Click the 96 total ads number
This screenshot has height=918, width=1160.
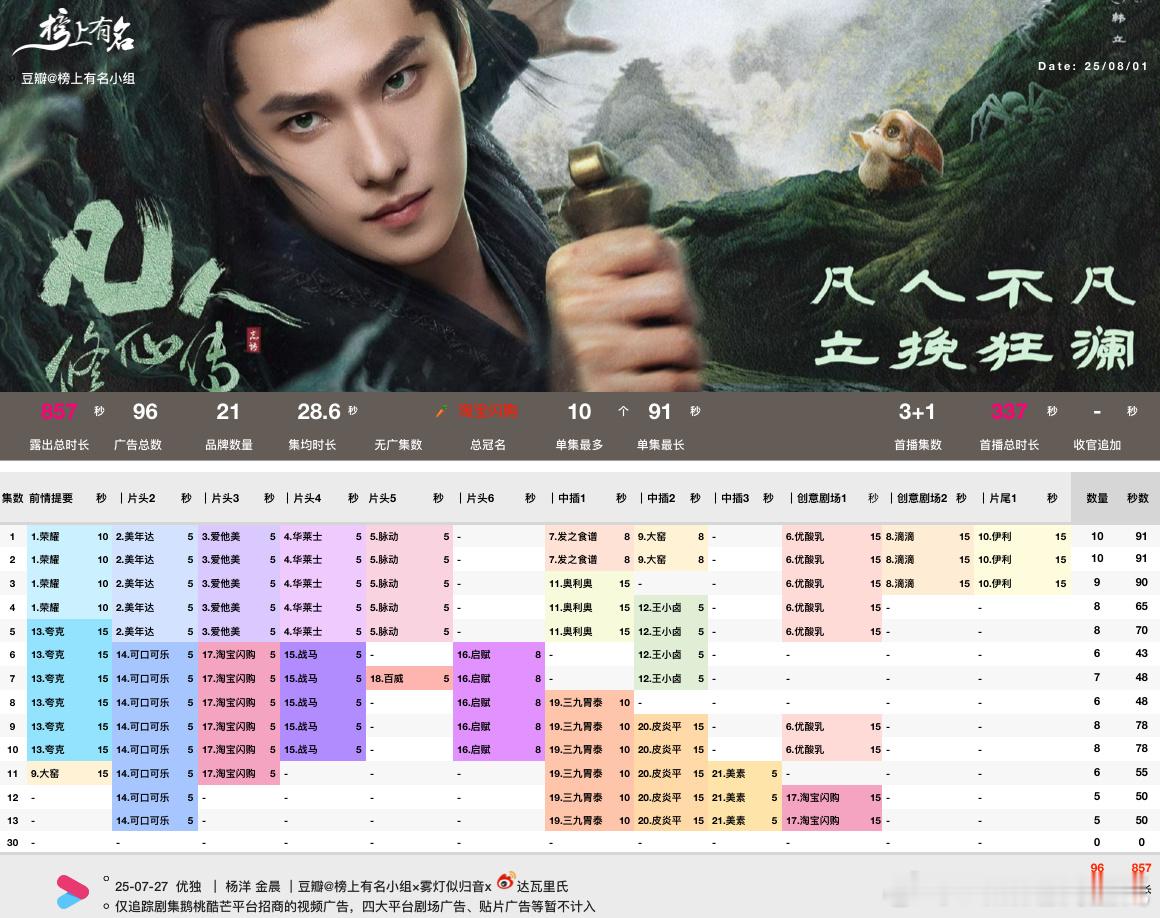pos(145,411)
